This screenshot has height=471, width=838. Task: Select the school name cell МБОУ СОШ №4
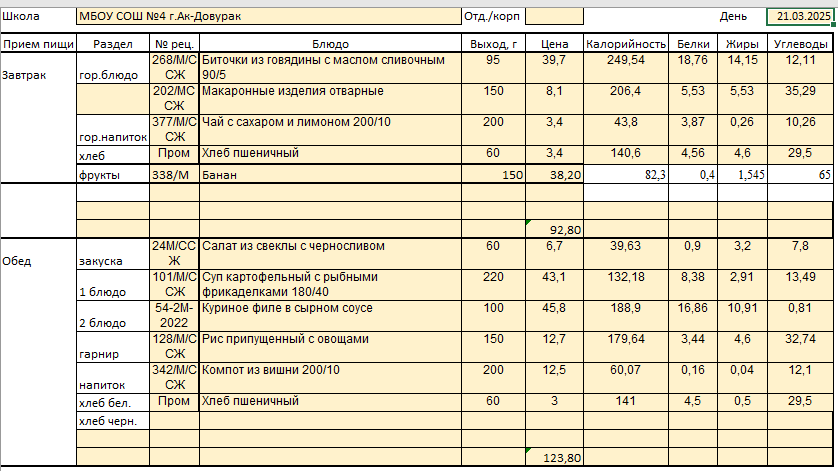[x=267, y=17]
